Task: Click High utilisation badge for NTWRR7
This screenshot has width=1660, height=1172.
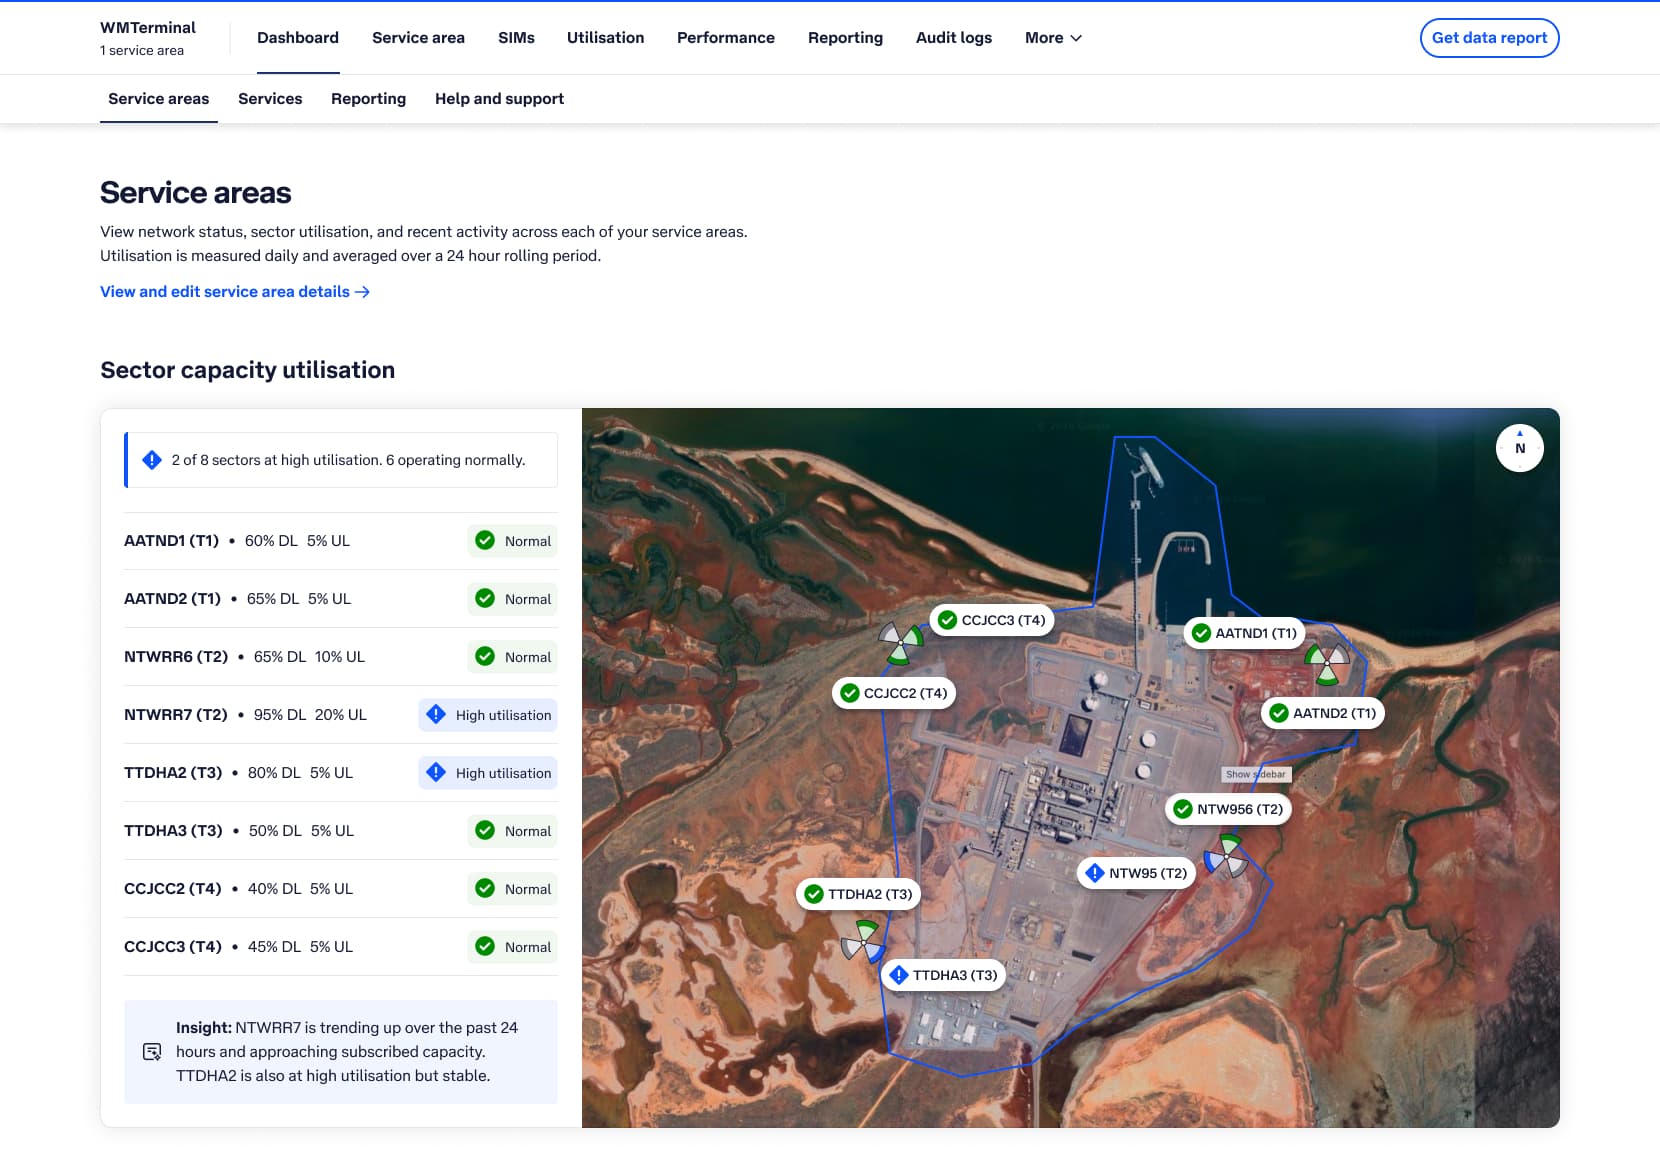Action: (488, 715)
